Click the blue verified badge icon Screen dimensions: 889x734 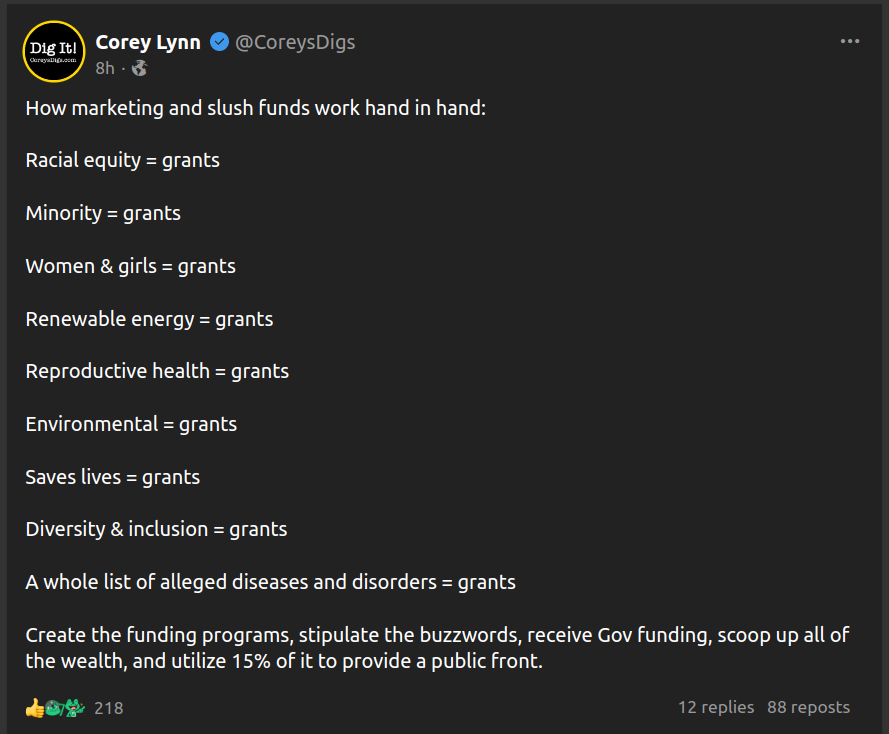tap(219, 42)
